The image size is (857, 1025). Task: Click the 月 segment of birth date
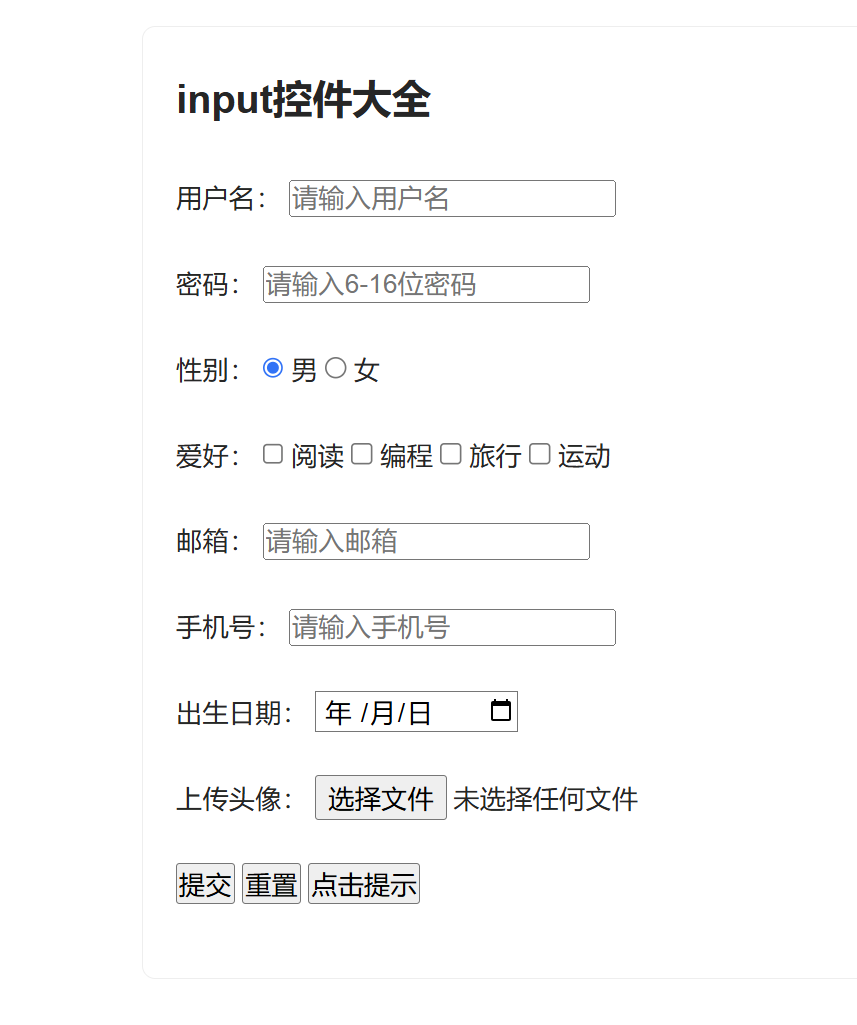[382, 713]
